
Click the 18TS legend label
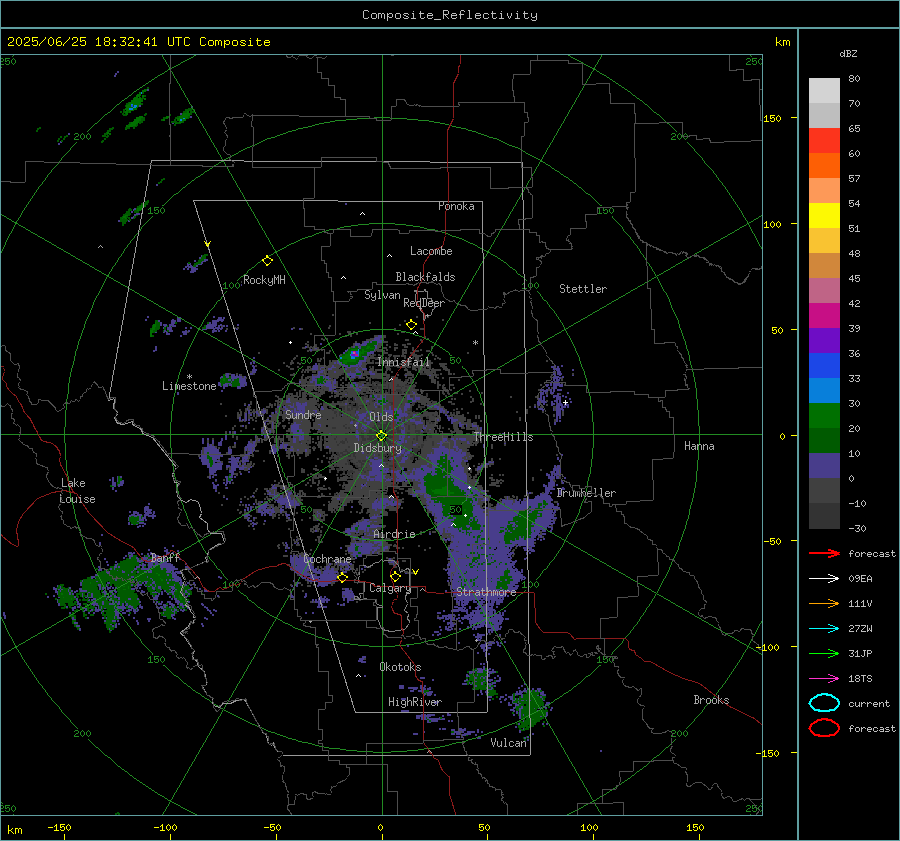pyautogui.click(x=860, y=679)
